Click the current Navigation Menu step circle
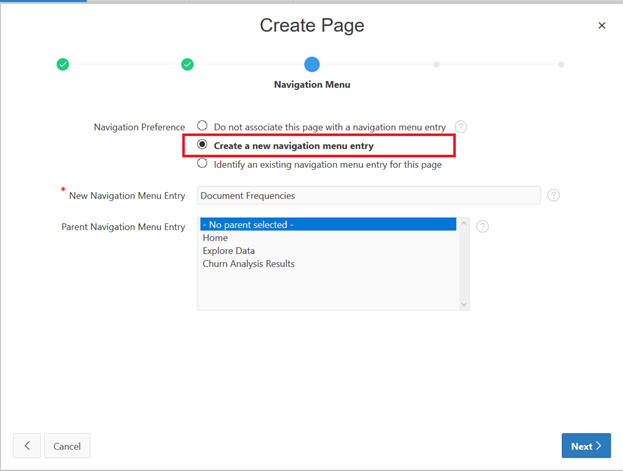The width and height of the screenshot is (623, 471). pos(312,64)
